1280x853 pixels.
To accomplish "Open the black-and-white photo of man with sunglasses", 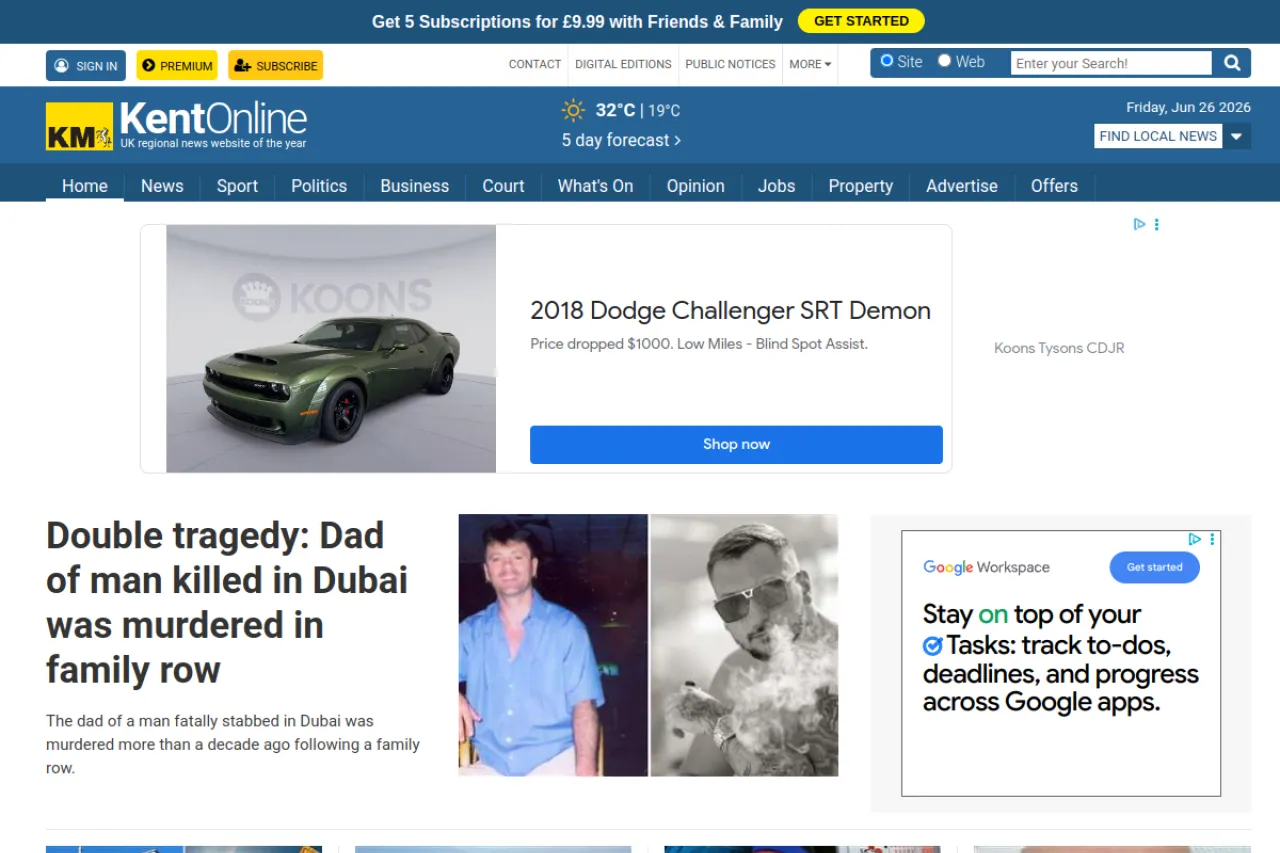I will [x=745, y=645].
